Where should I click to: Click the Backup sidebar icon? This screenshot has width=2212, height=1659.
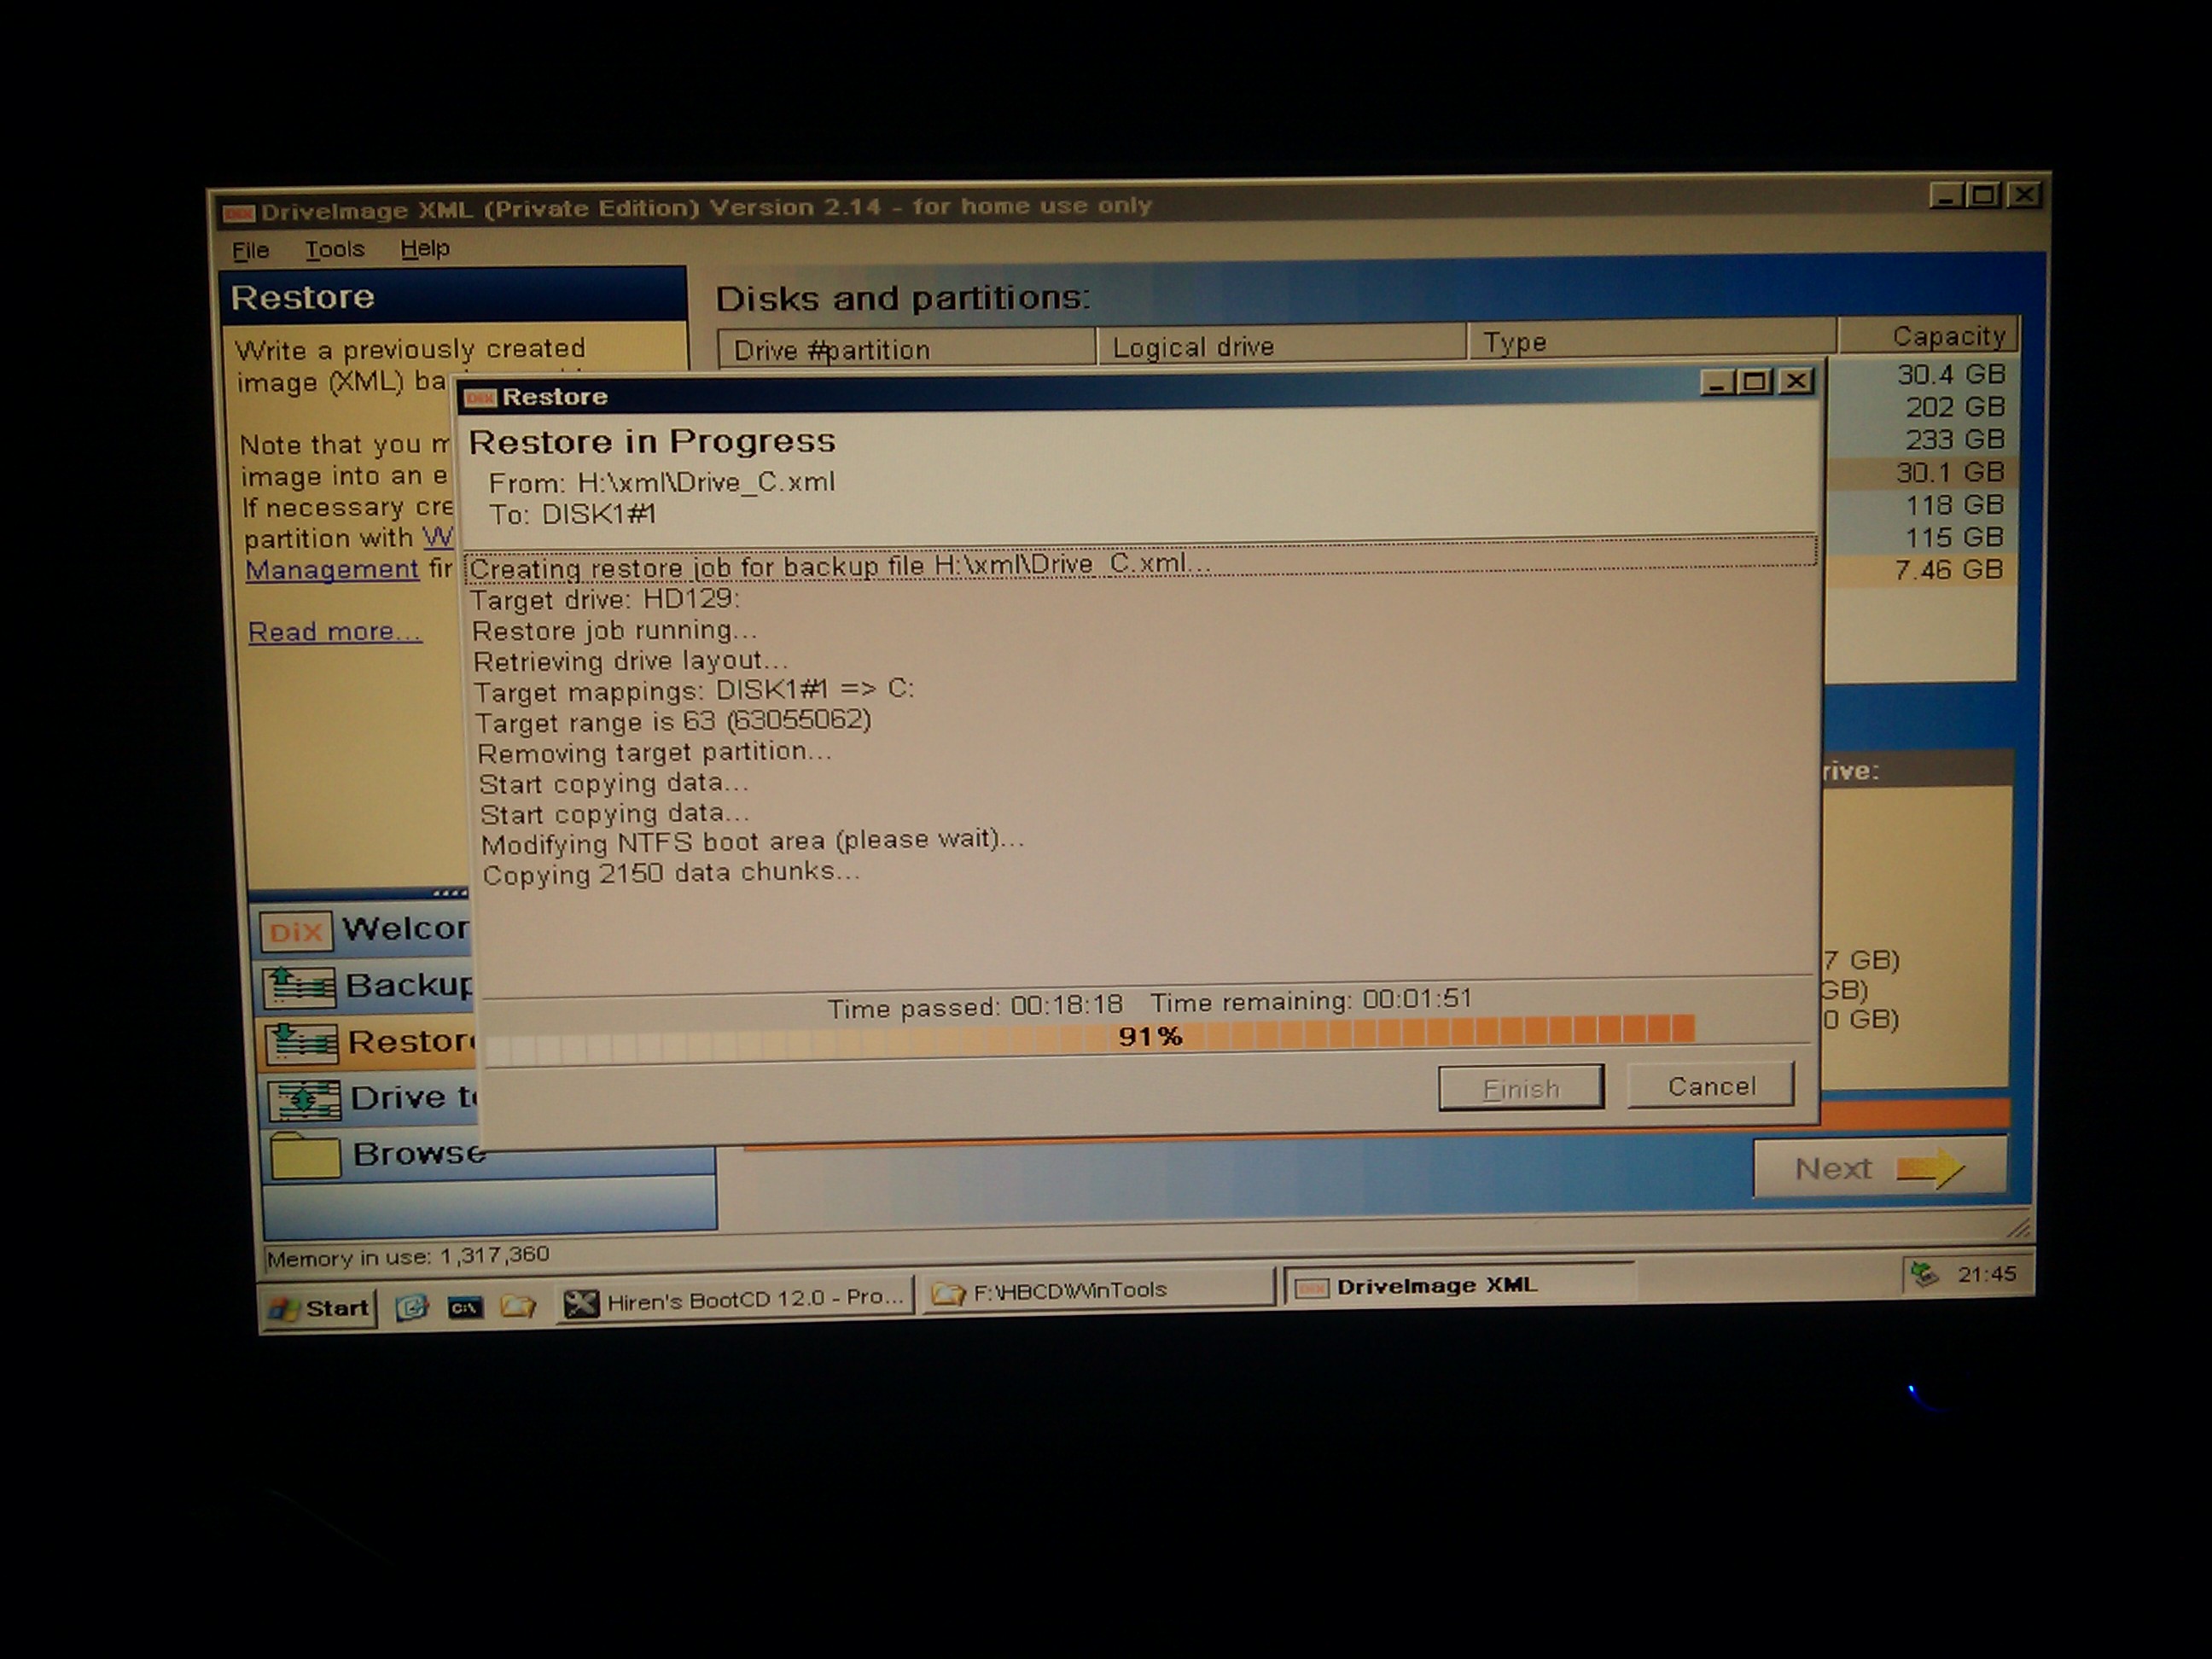299,988
